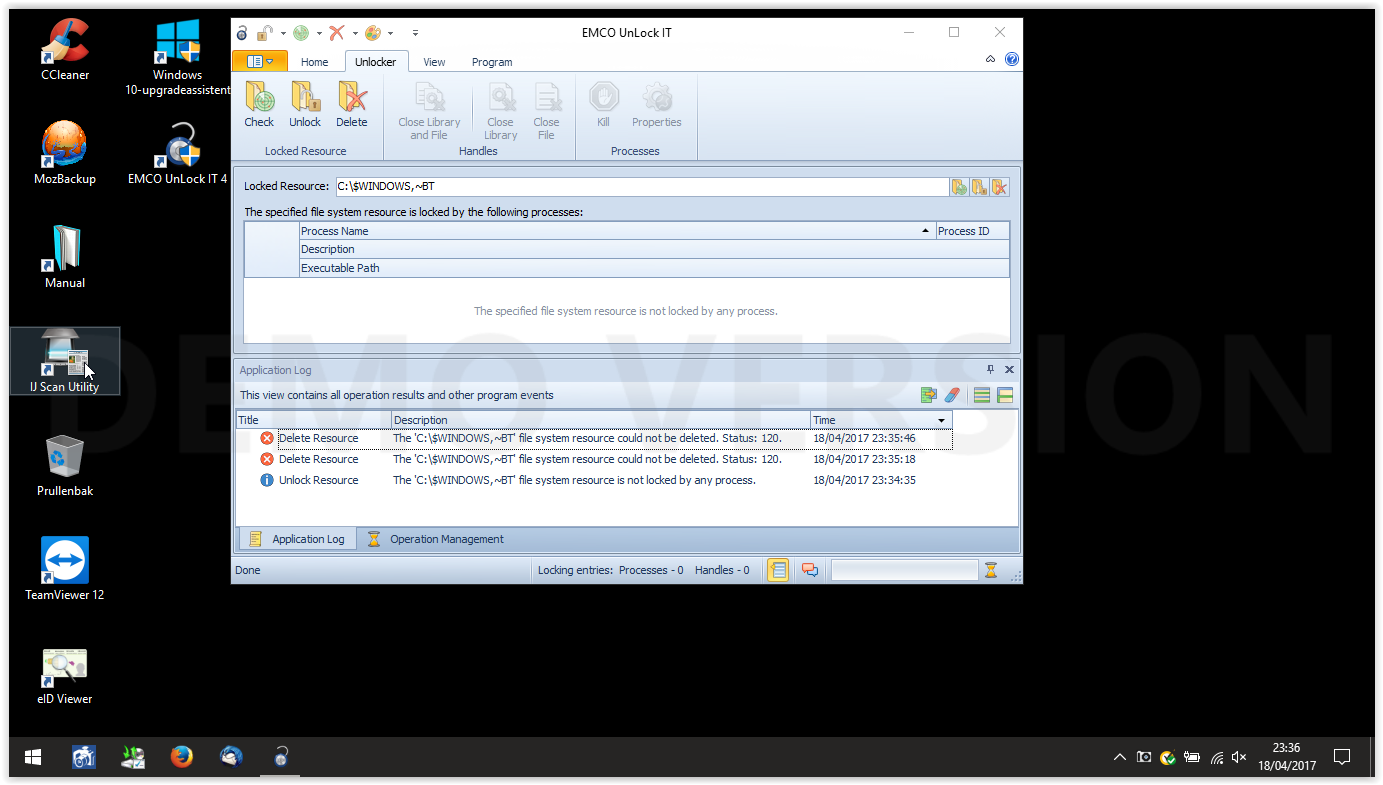
Task: Click the delete icon beside Locked Resource field
Action: point(999,186)
